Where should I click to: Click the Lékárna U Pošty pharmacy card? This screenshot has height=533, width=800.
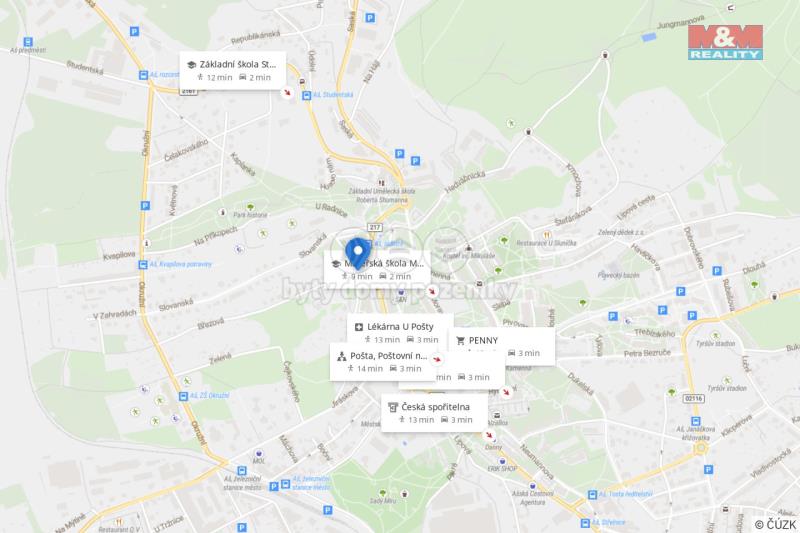pos(401,333)
